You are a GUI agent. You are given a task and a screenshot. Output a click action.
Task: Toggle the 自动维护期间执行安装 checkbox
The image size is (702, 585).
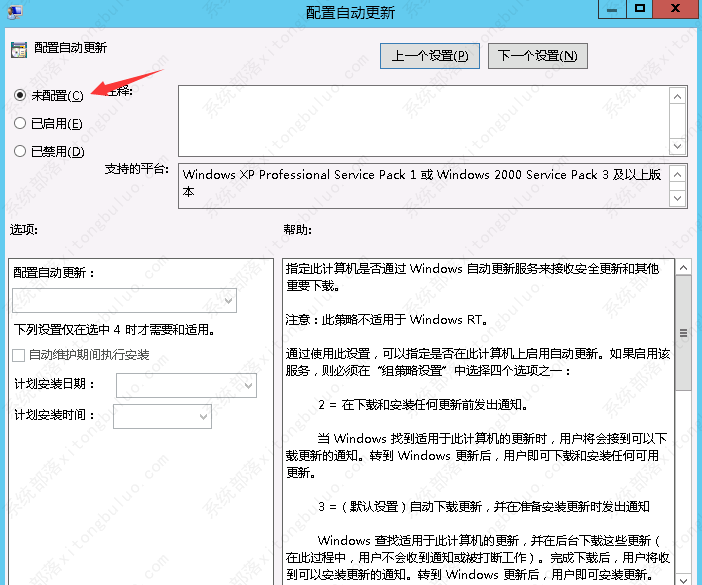click(19, 355)
